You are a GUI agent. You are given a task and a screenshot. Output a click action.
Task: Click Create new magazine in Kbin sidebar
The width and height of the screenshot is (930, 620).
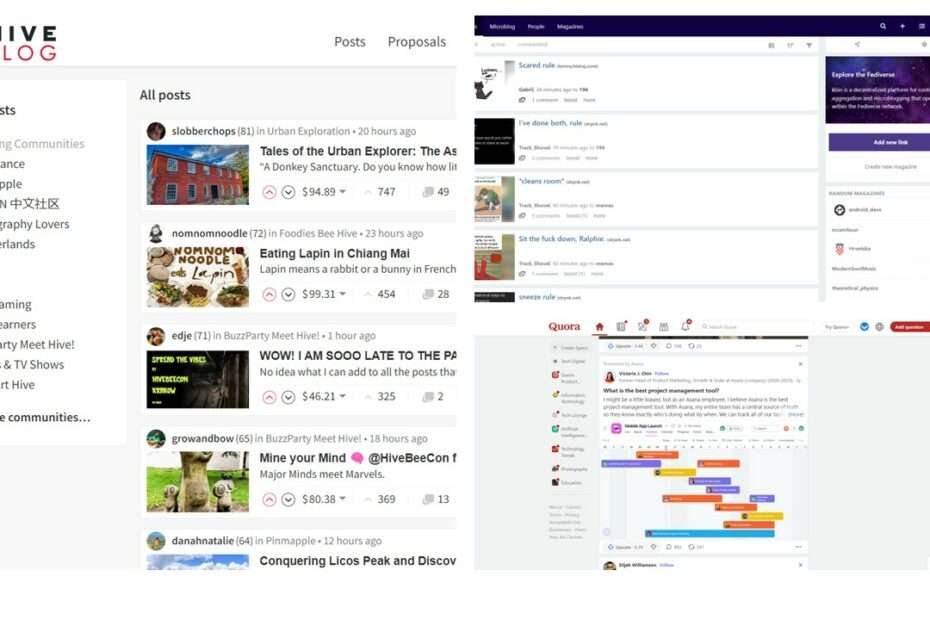(890, 167)
